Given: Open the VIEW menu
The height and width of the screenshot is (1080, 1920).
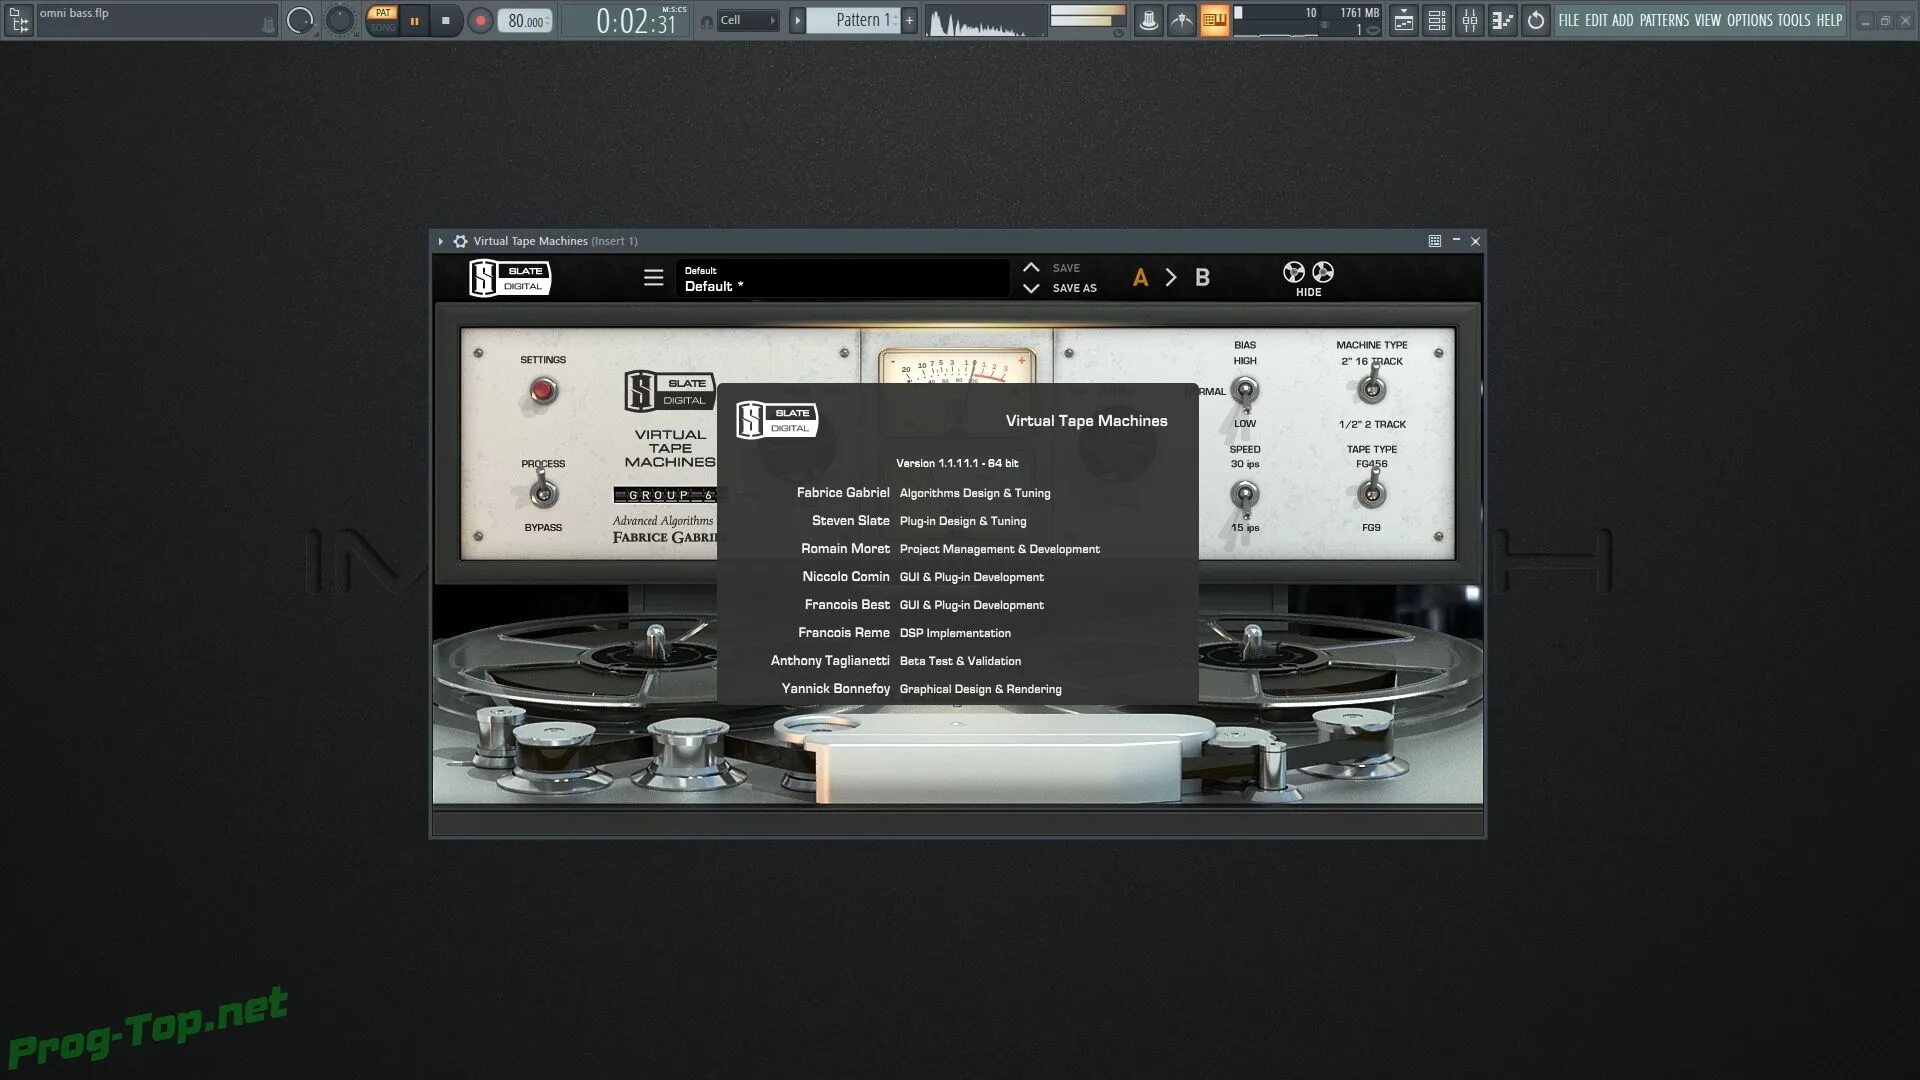Looking at the screenshot, I should 1708,20.
